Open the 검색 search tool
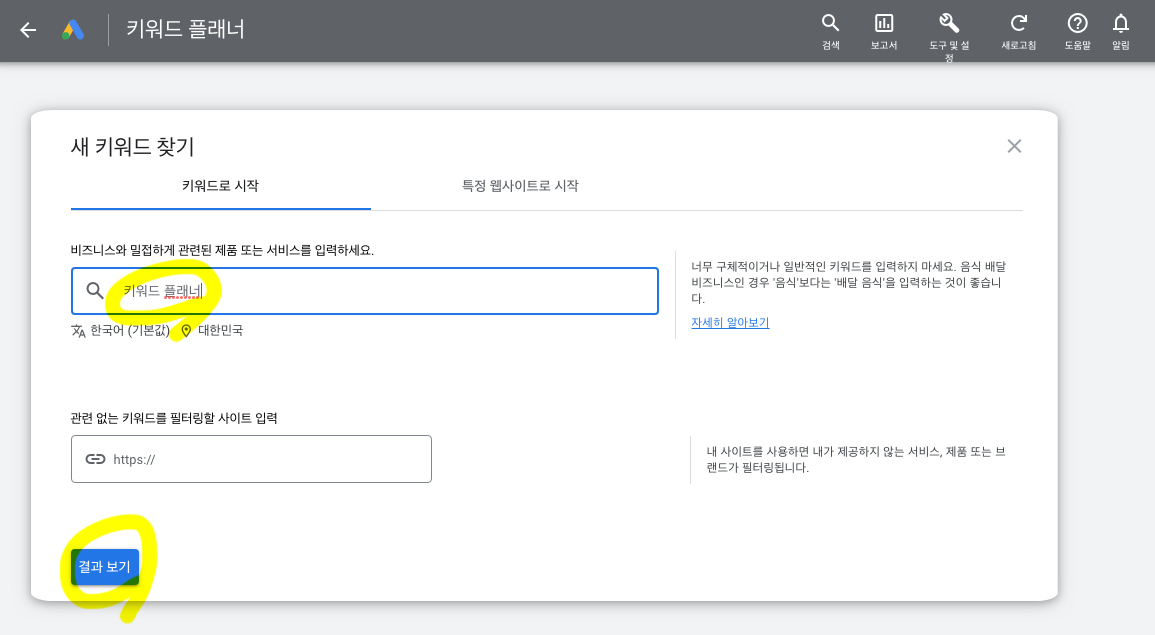1155x635 pixels. click(831, 32)
